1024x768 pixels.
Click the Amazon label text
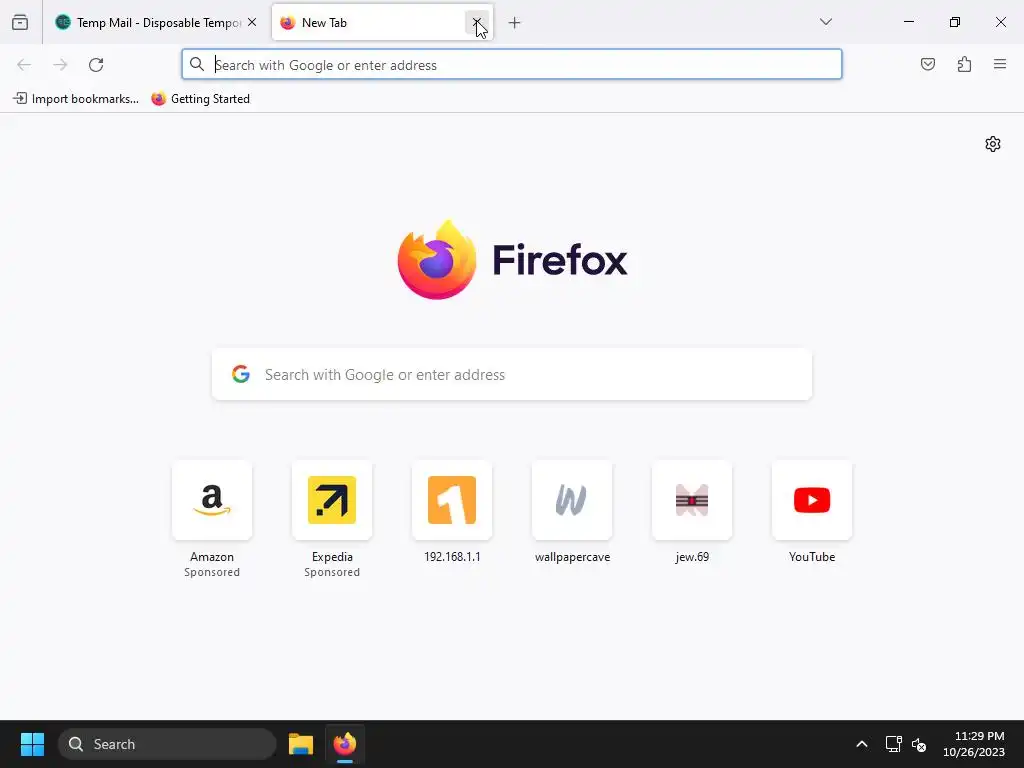(212, 557)
